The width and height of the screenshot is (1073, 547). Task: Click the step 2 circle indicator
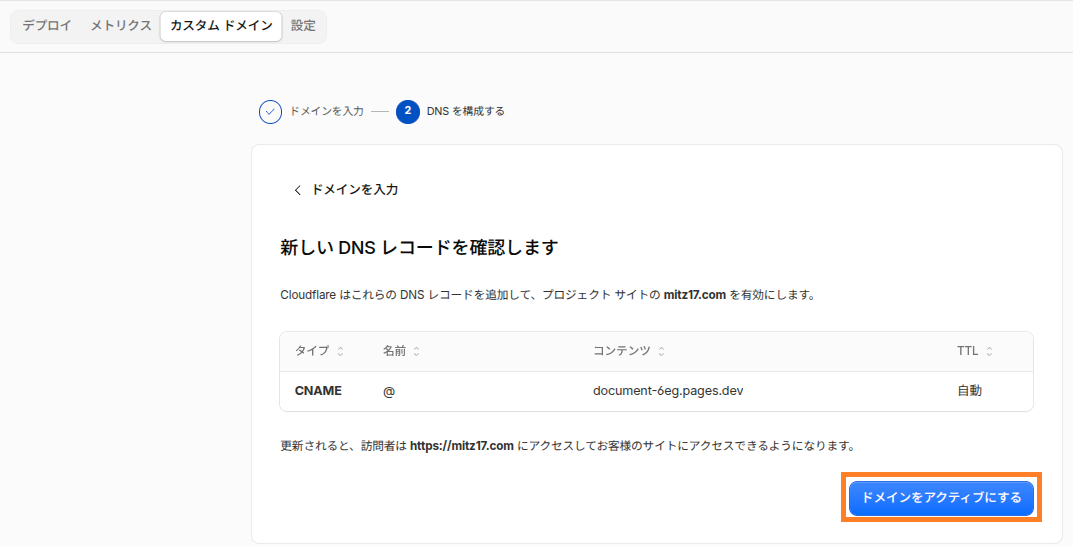click(x=408, y=112)
